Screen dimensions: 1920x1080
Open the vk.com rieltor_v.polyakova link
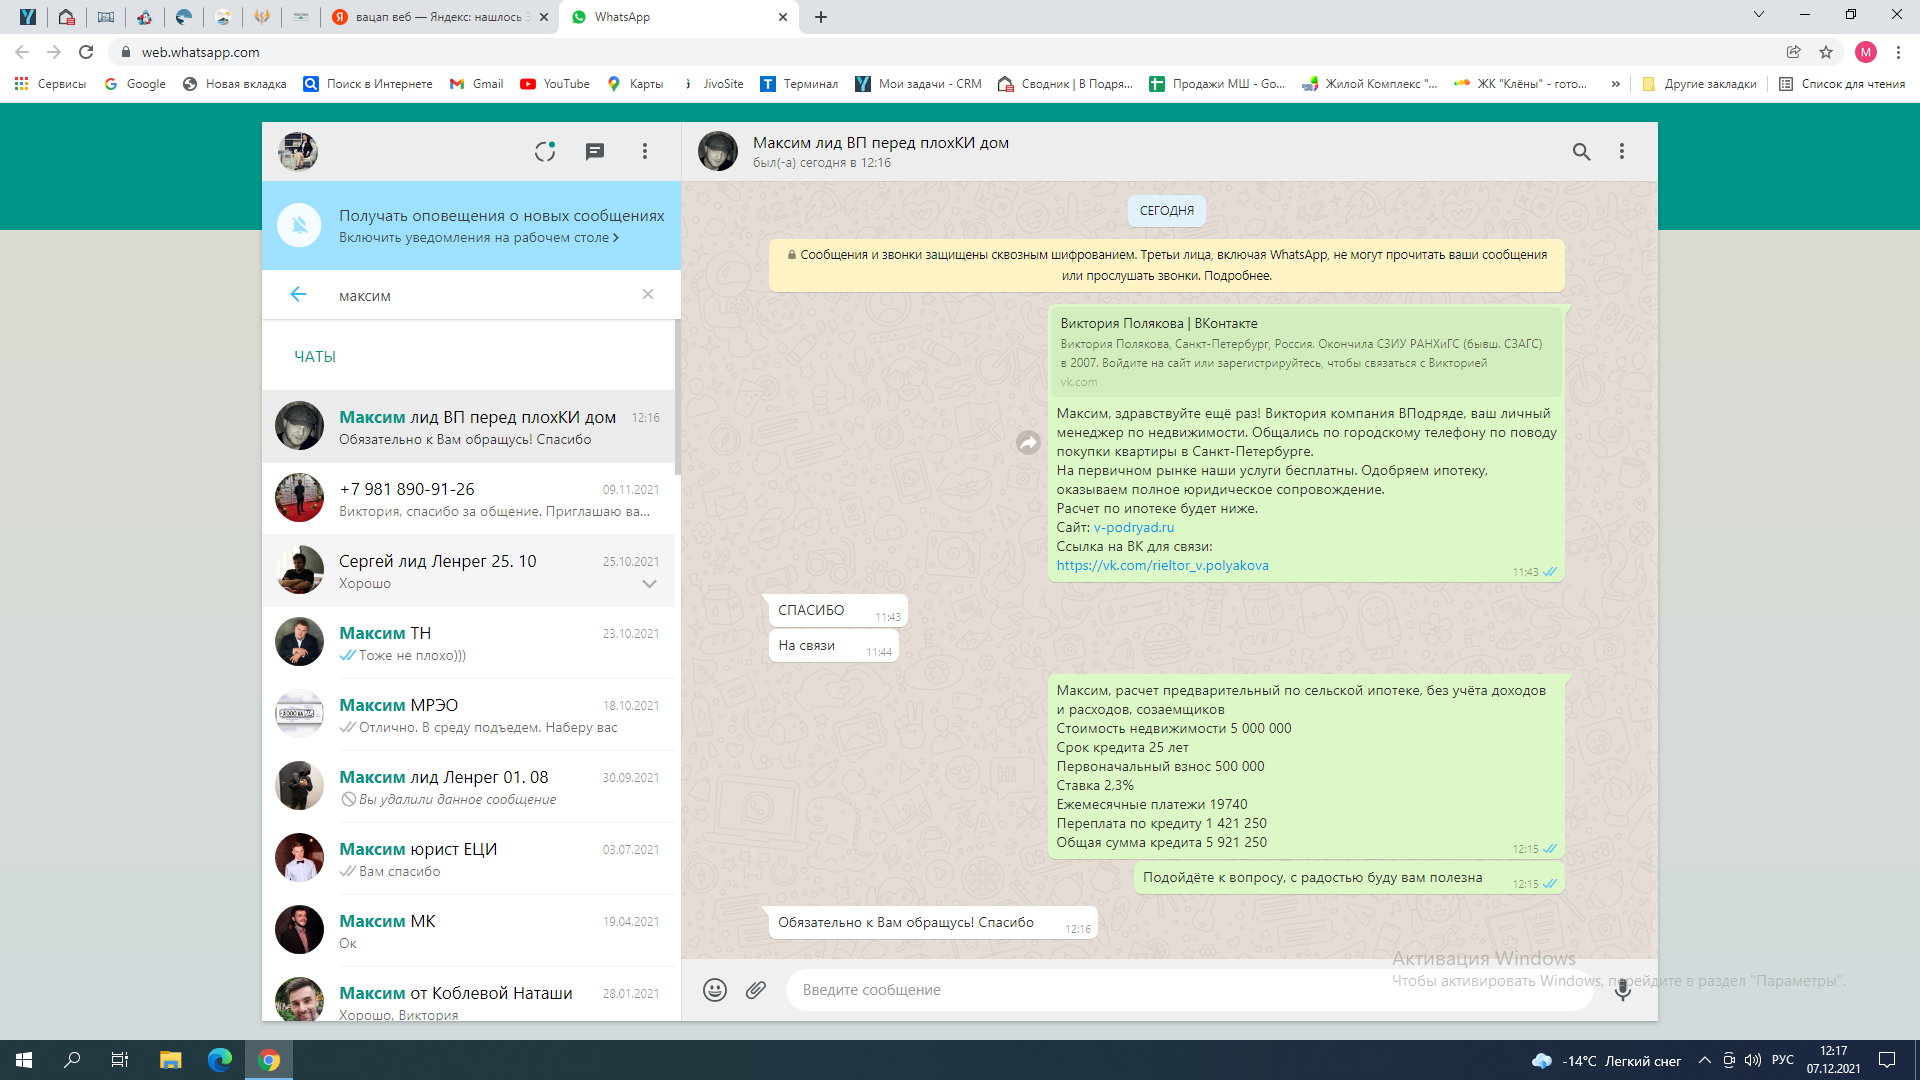[x=1162, y=565]
